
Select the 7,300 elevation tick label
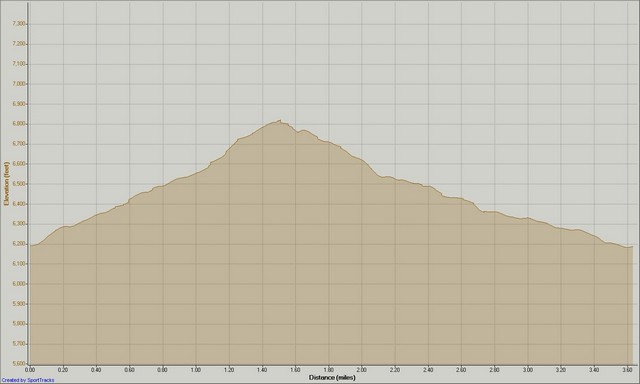click(19, 24)
